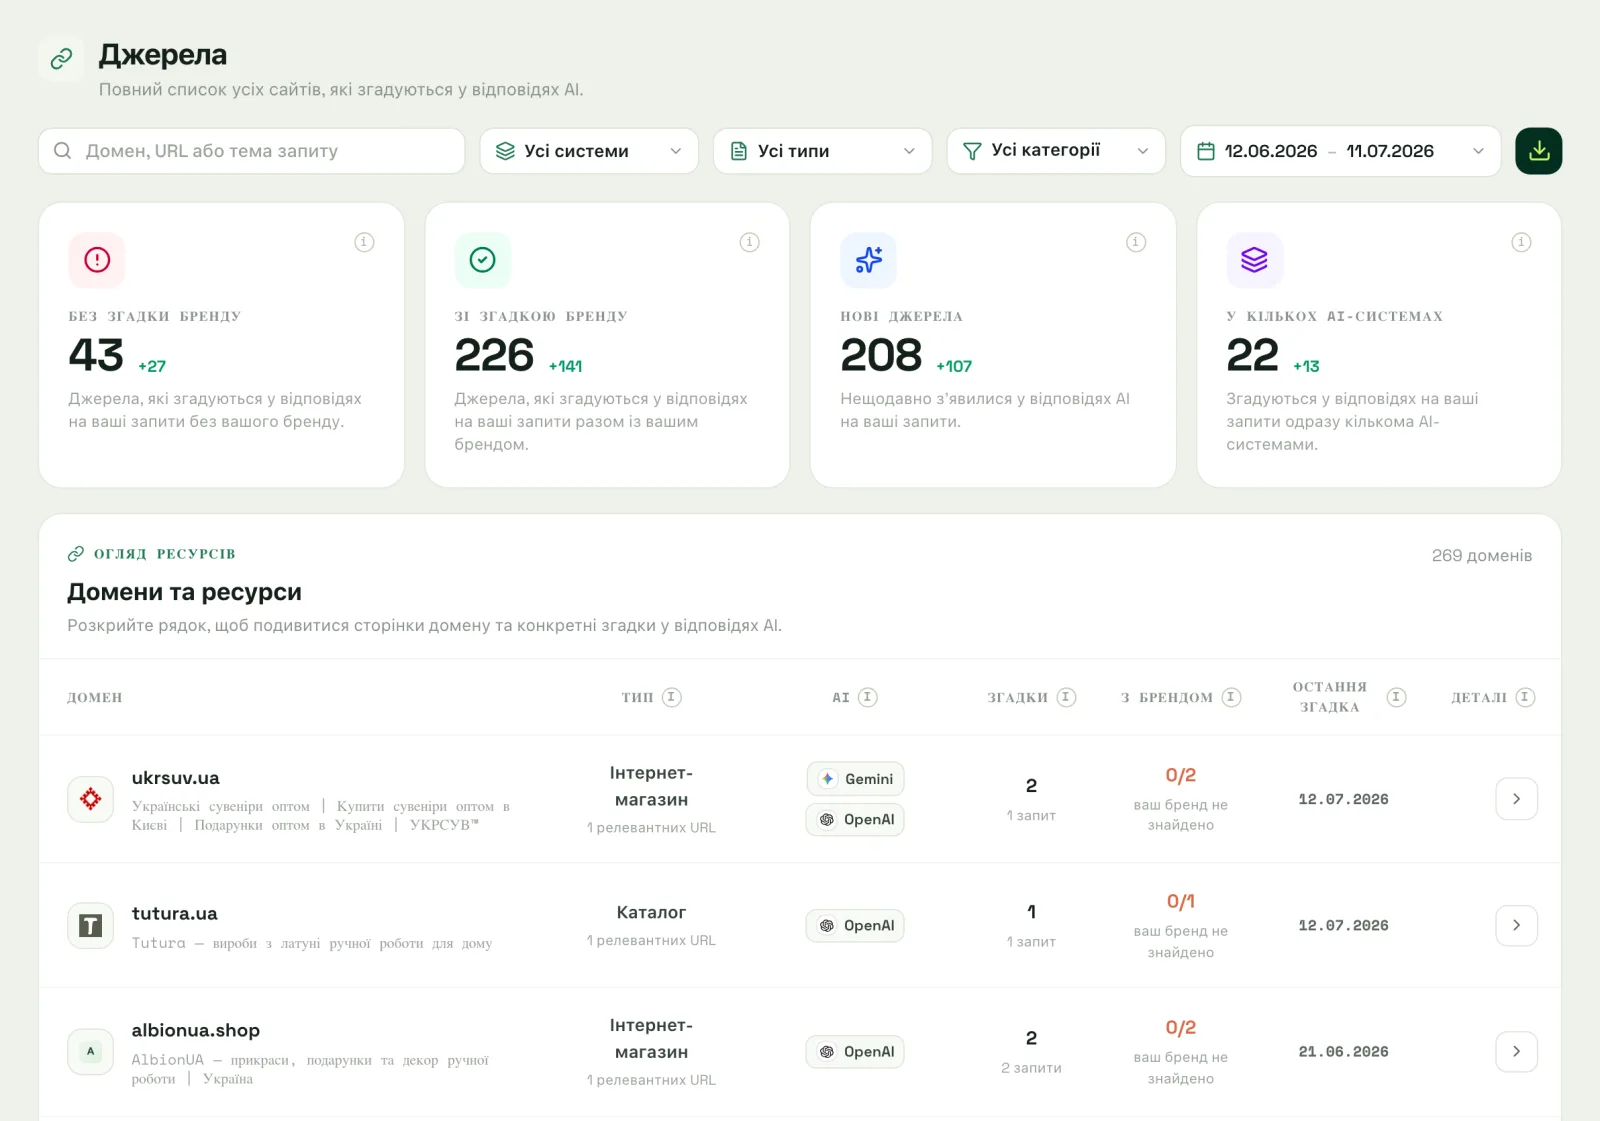The width and height of the screenshot is (1600, 1121).
Task: Click date 21.06.2026 in albionua.shop row
Action: [1344, 1052]
